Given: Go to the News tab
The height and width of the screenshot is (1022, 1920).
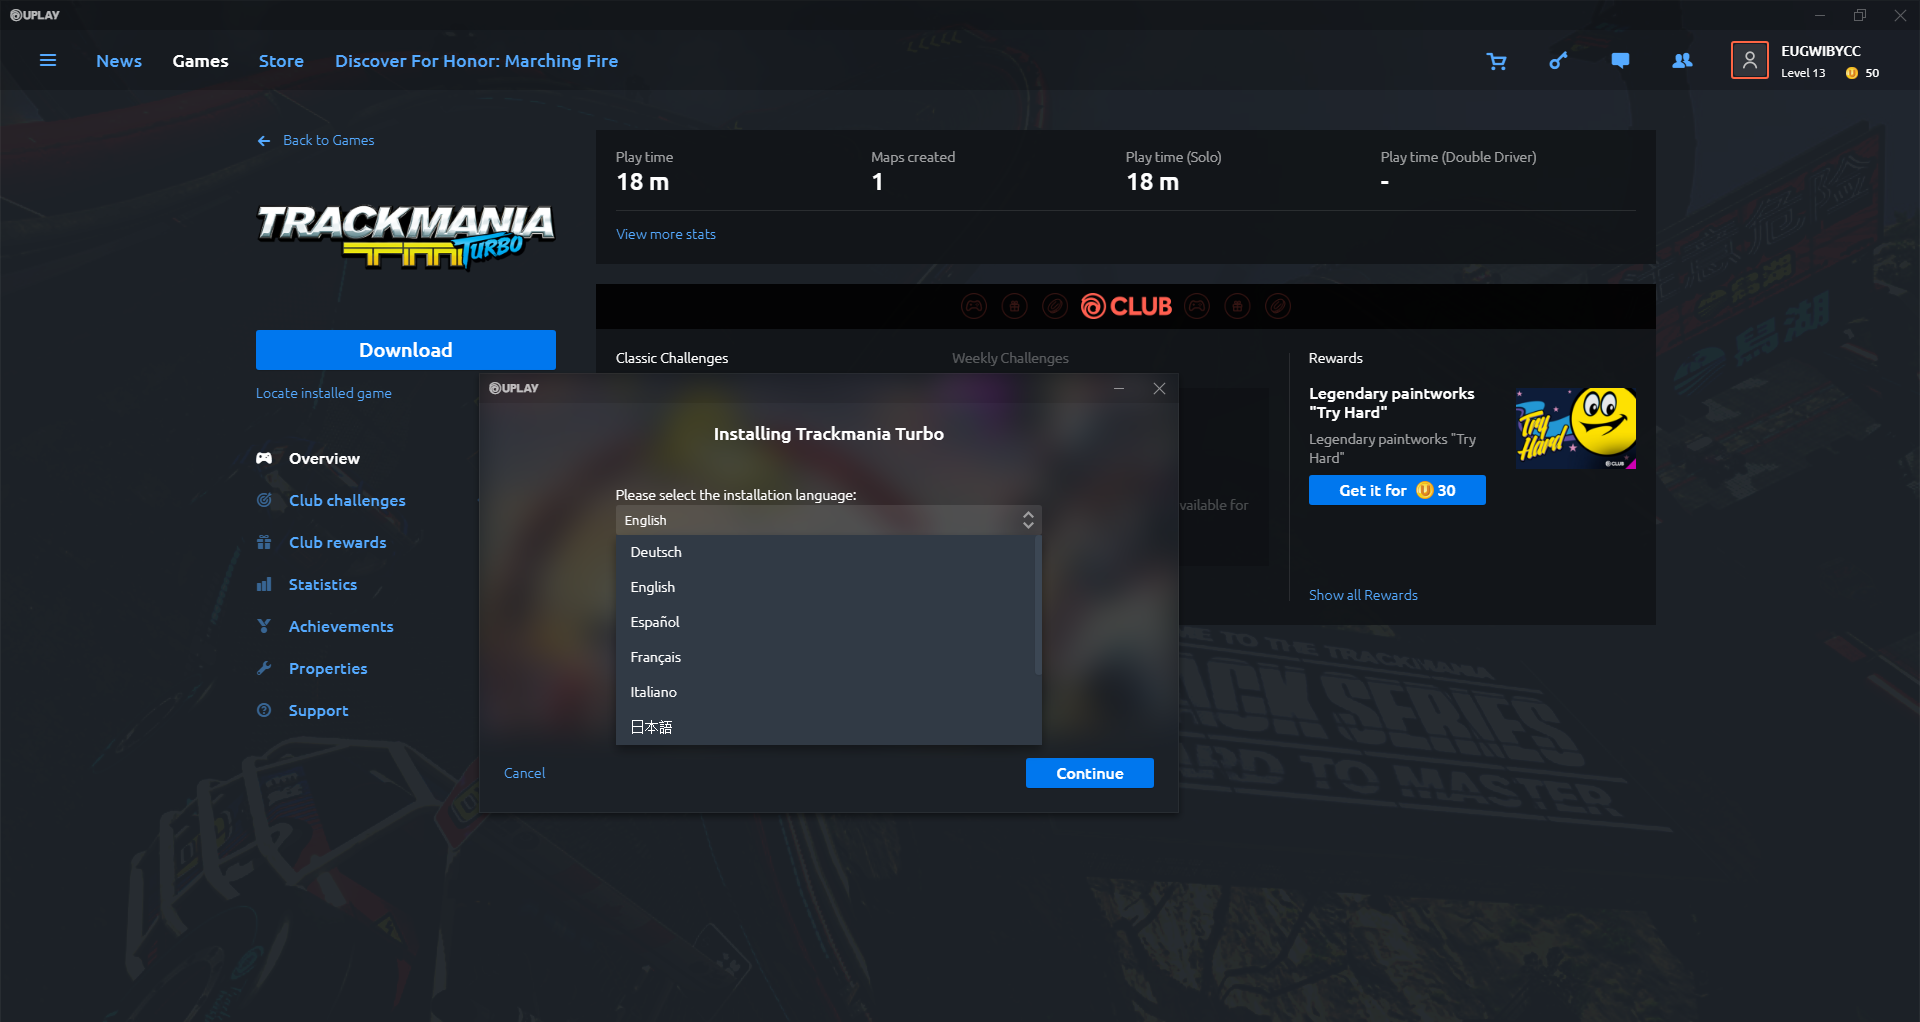Looking at the screenshot, I should (x=119, y=61).
